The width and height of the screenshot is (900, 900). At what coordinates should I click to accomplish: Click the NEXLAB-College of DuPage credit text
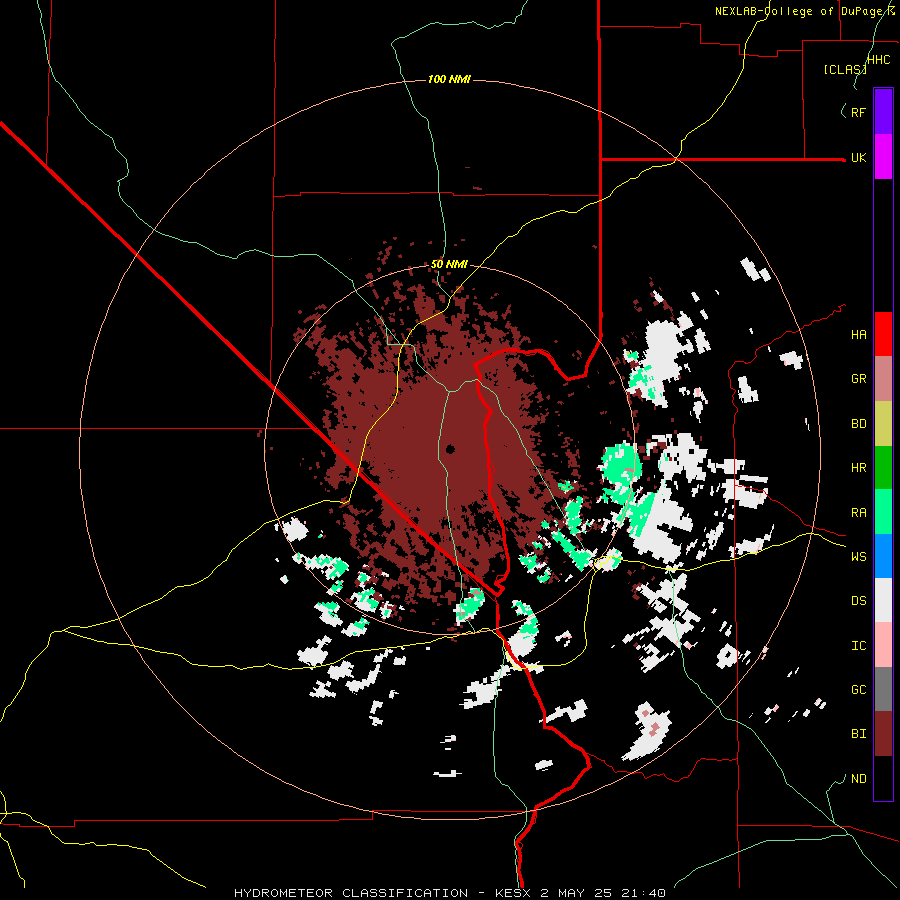806,11
